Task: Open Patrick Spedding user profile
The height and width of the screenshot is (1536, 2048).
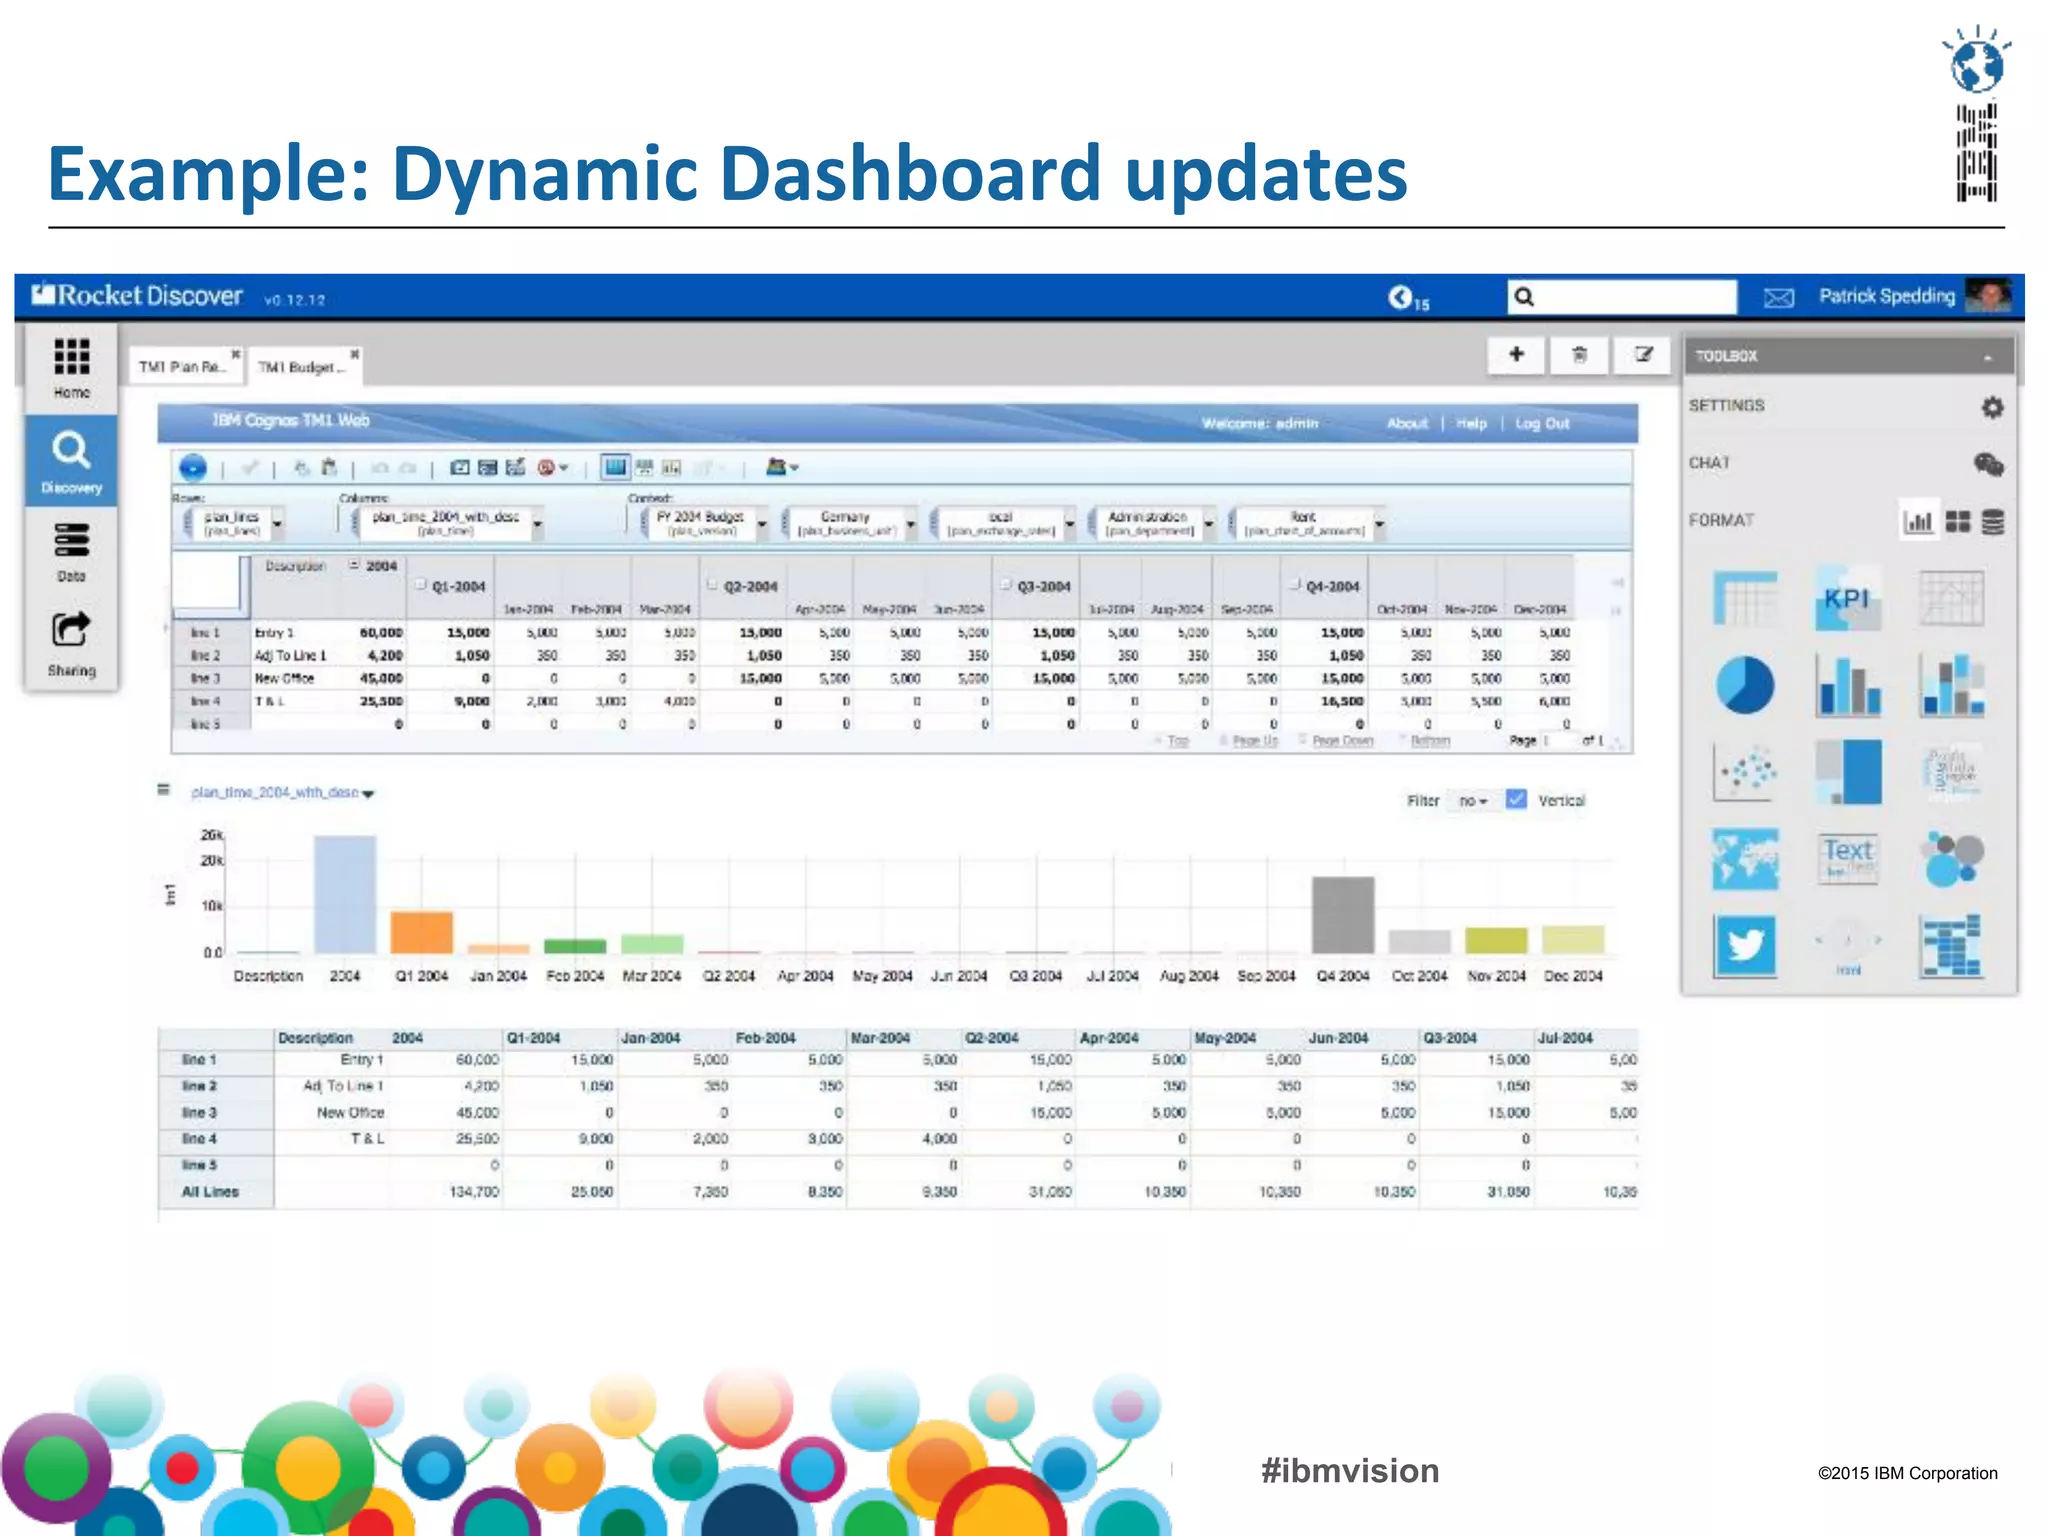Action: (x=1914, y=296)
